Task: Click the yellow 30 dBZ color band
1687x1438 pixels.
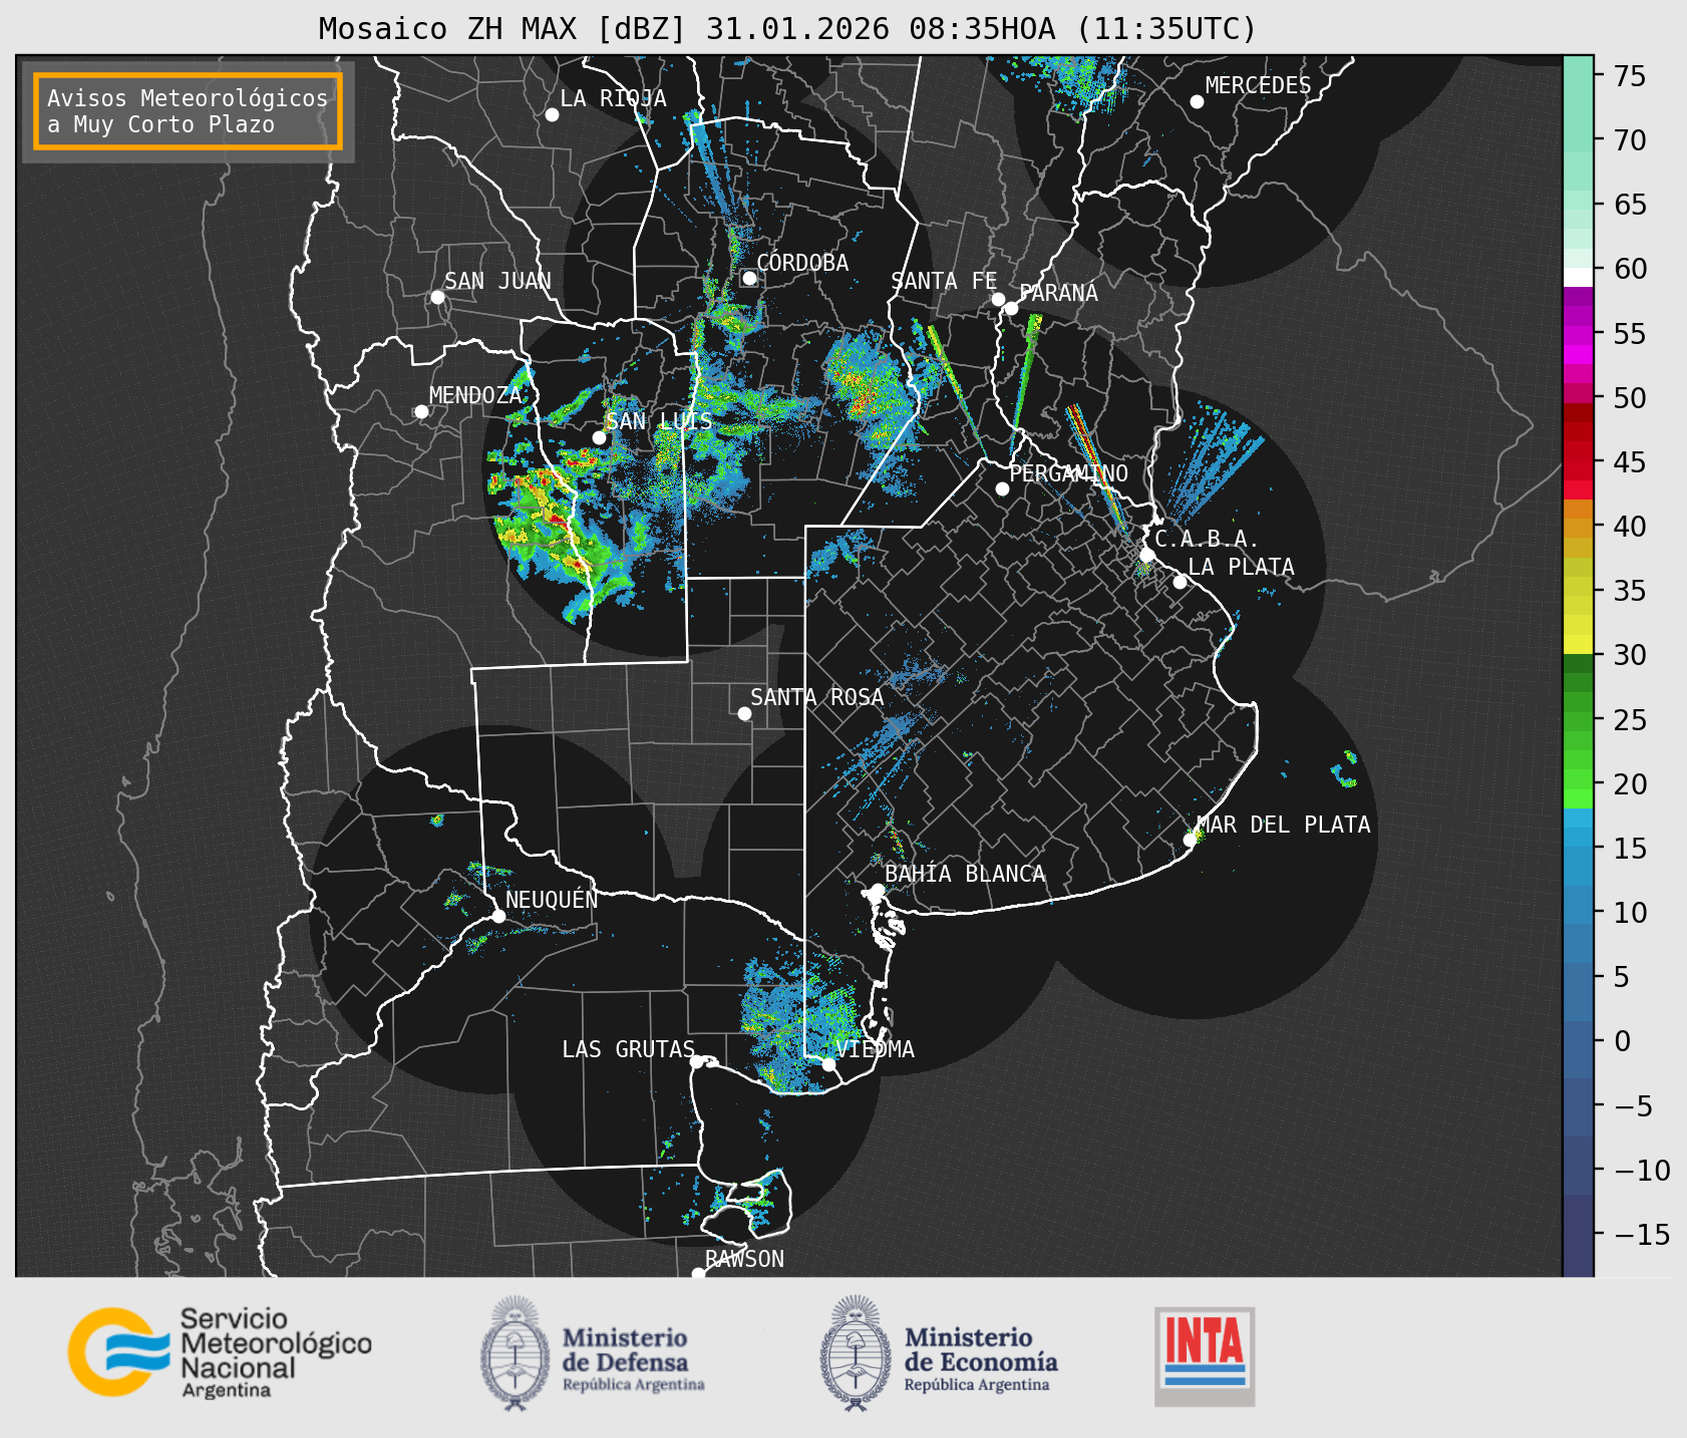Action: pyautogui.click(x=1578, y=645)
